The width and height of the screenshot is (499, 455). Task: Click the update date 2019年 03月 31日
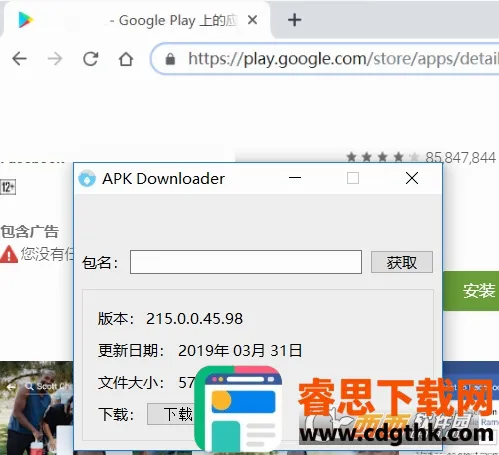point(240,350)
